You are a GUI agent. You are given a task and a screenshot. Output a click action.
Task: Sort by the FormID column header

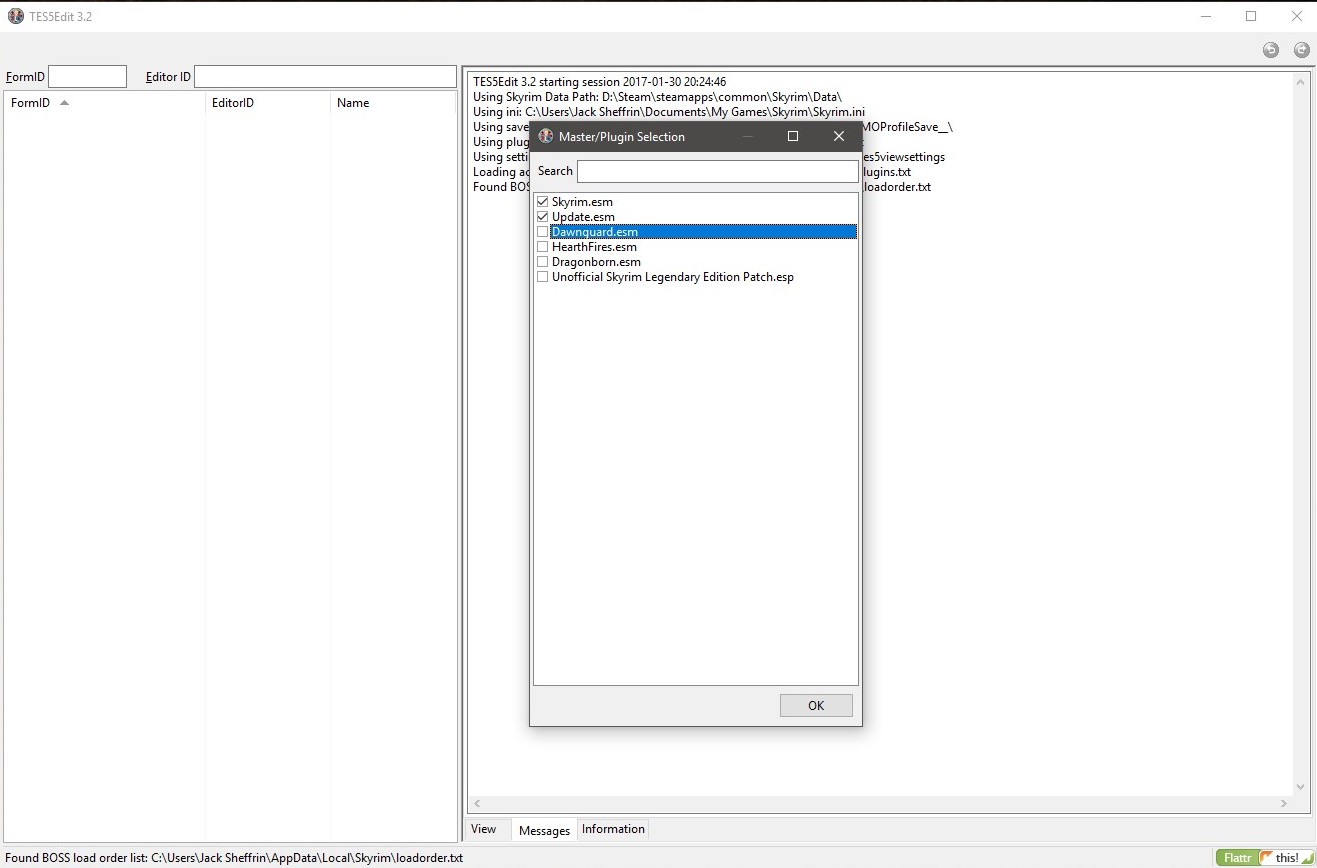tap(105, 103)
